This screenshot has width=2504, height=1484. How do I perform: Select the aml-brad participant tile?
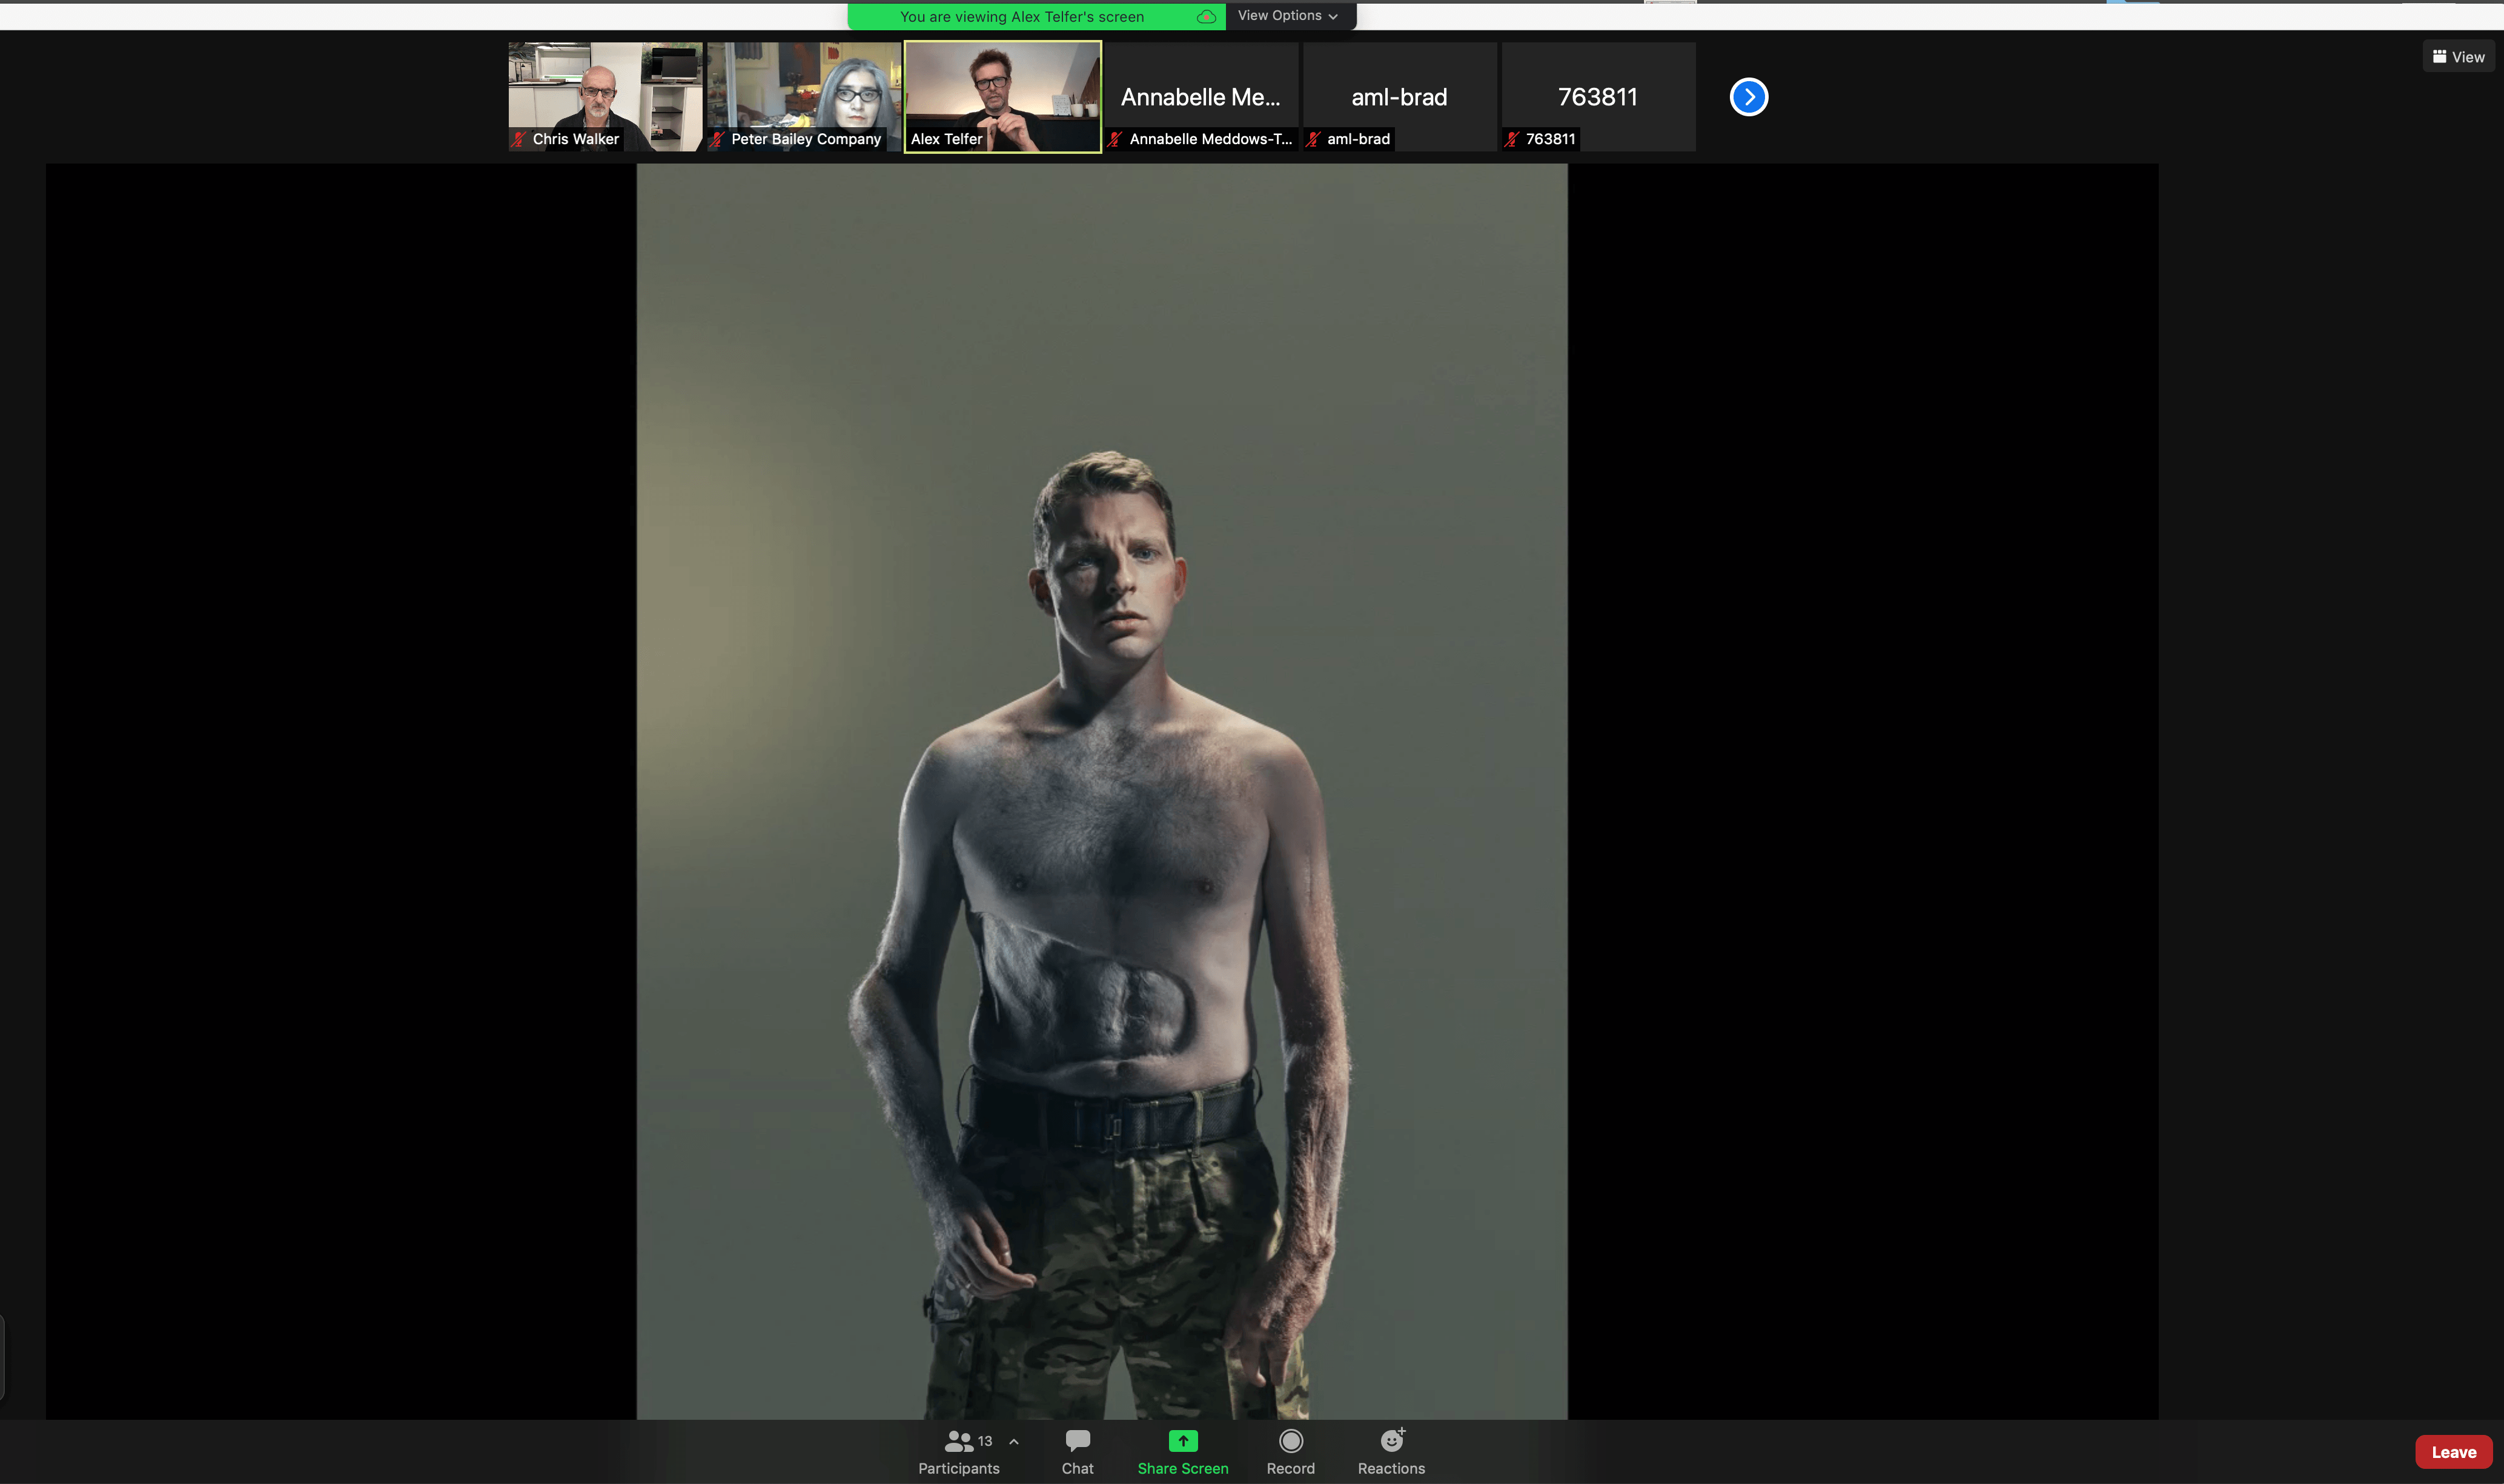tap(1399, 96)
